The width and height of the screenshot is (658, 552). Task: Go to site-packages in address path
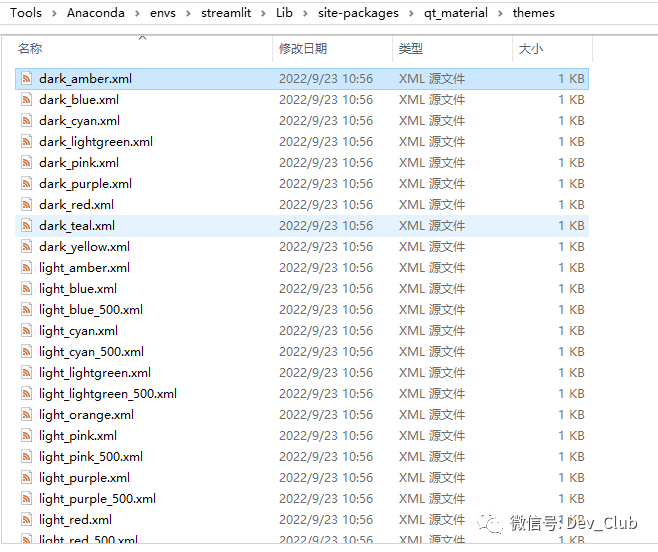pos(358,13)
